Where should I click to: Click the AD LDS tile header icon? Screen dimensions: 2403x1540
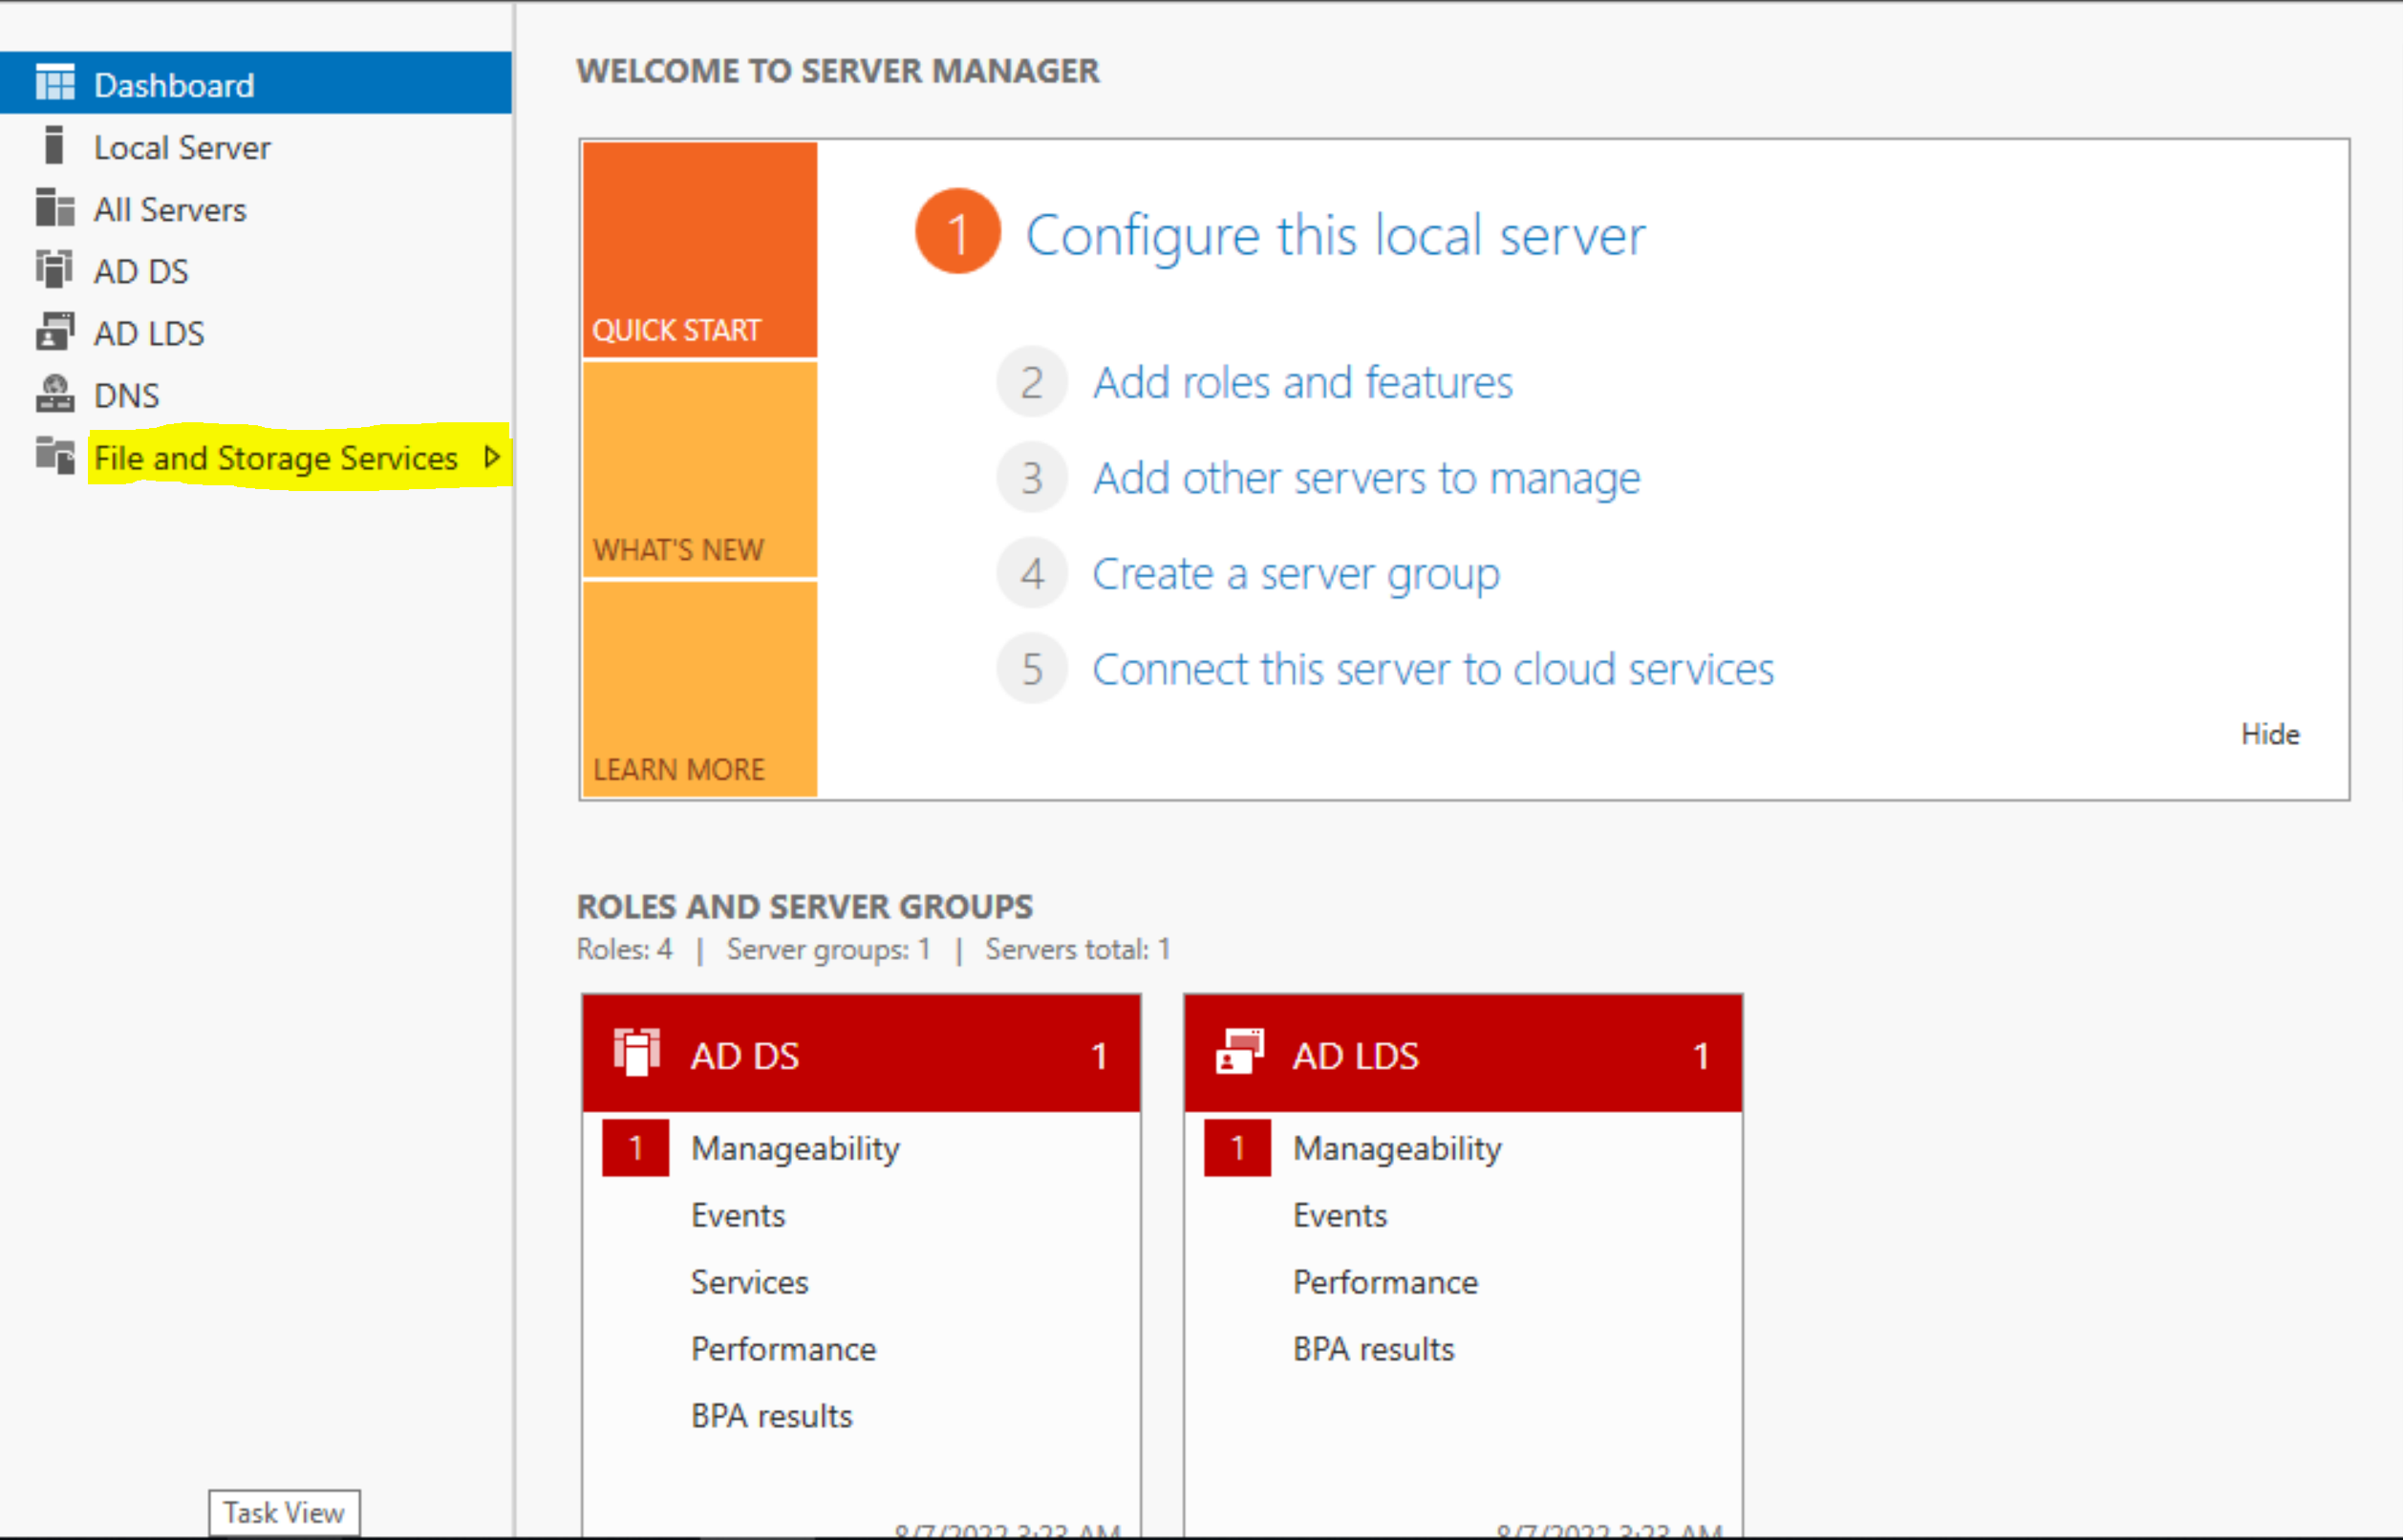point(1240,1052)
